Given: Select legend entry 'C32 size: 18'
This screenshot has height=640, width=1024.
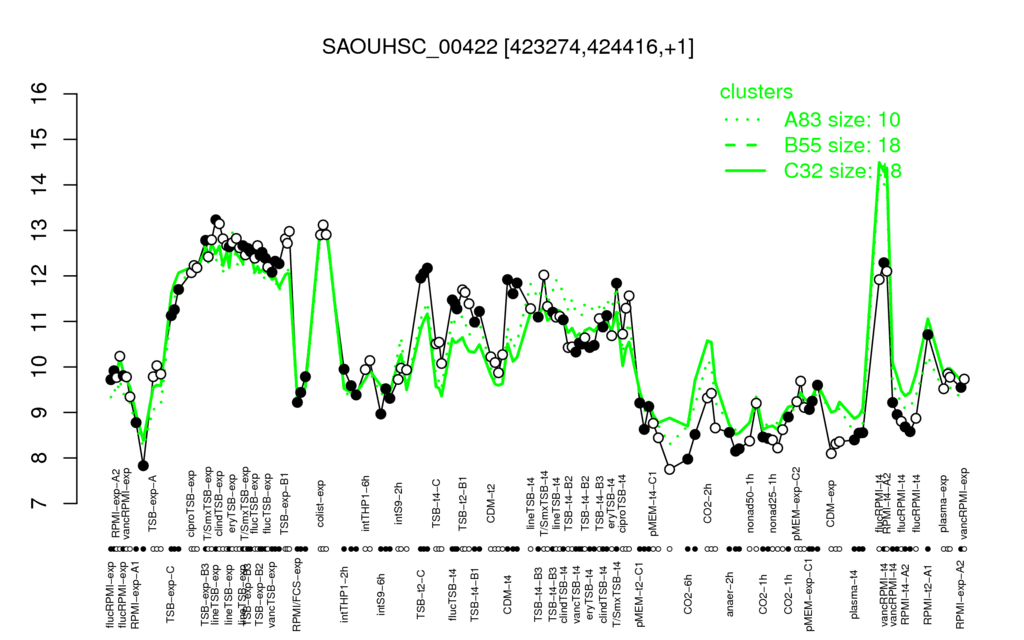Looking at the screenshot, I should click(x=842, y=170).
